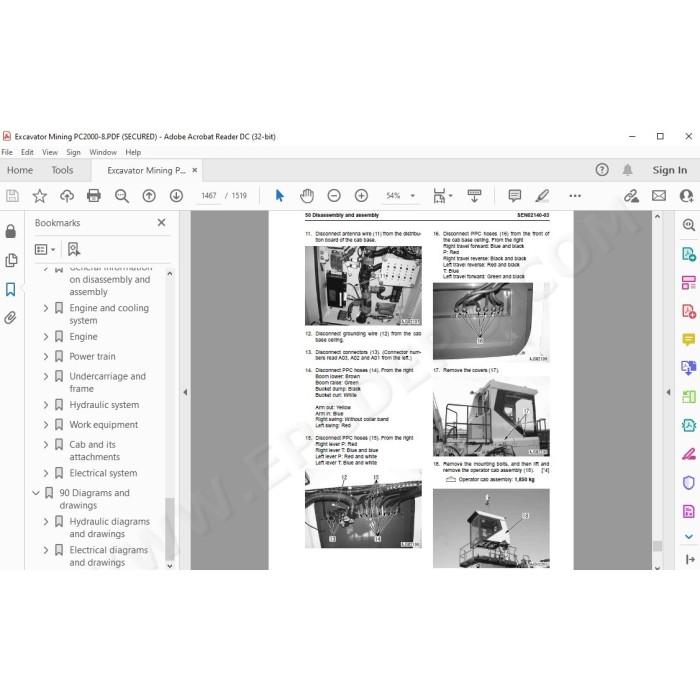Add a comment sticky note
This screenshot has height=700, width=700.
point(515,196)
